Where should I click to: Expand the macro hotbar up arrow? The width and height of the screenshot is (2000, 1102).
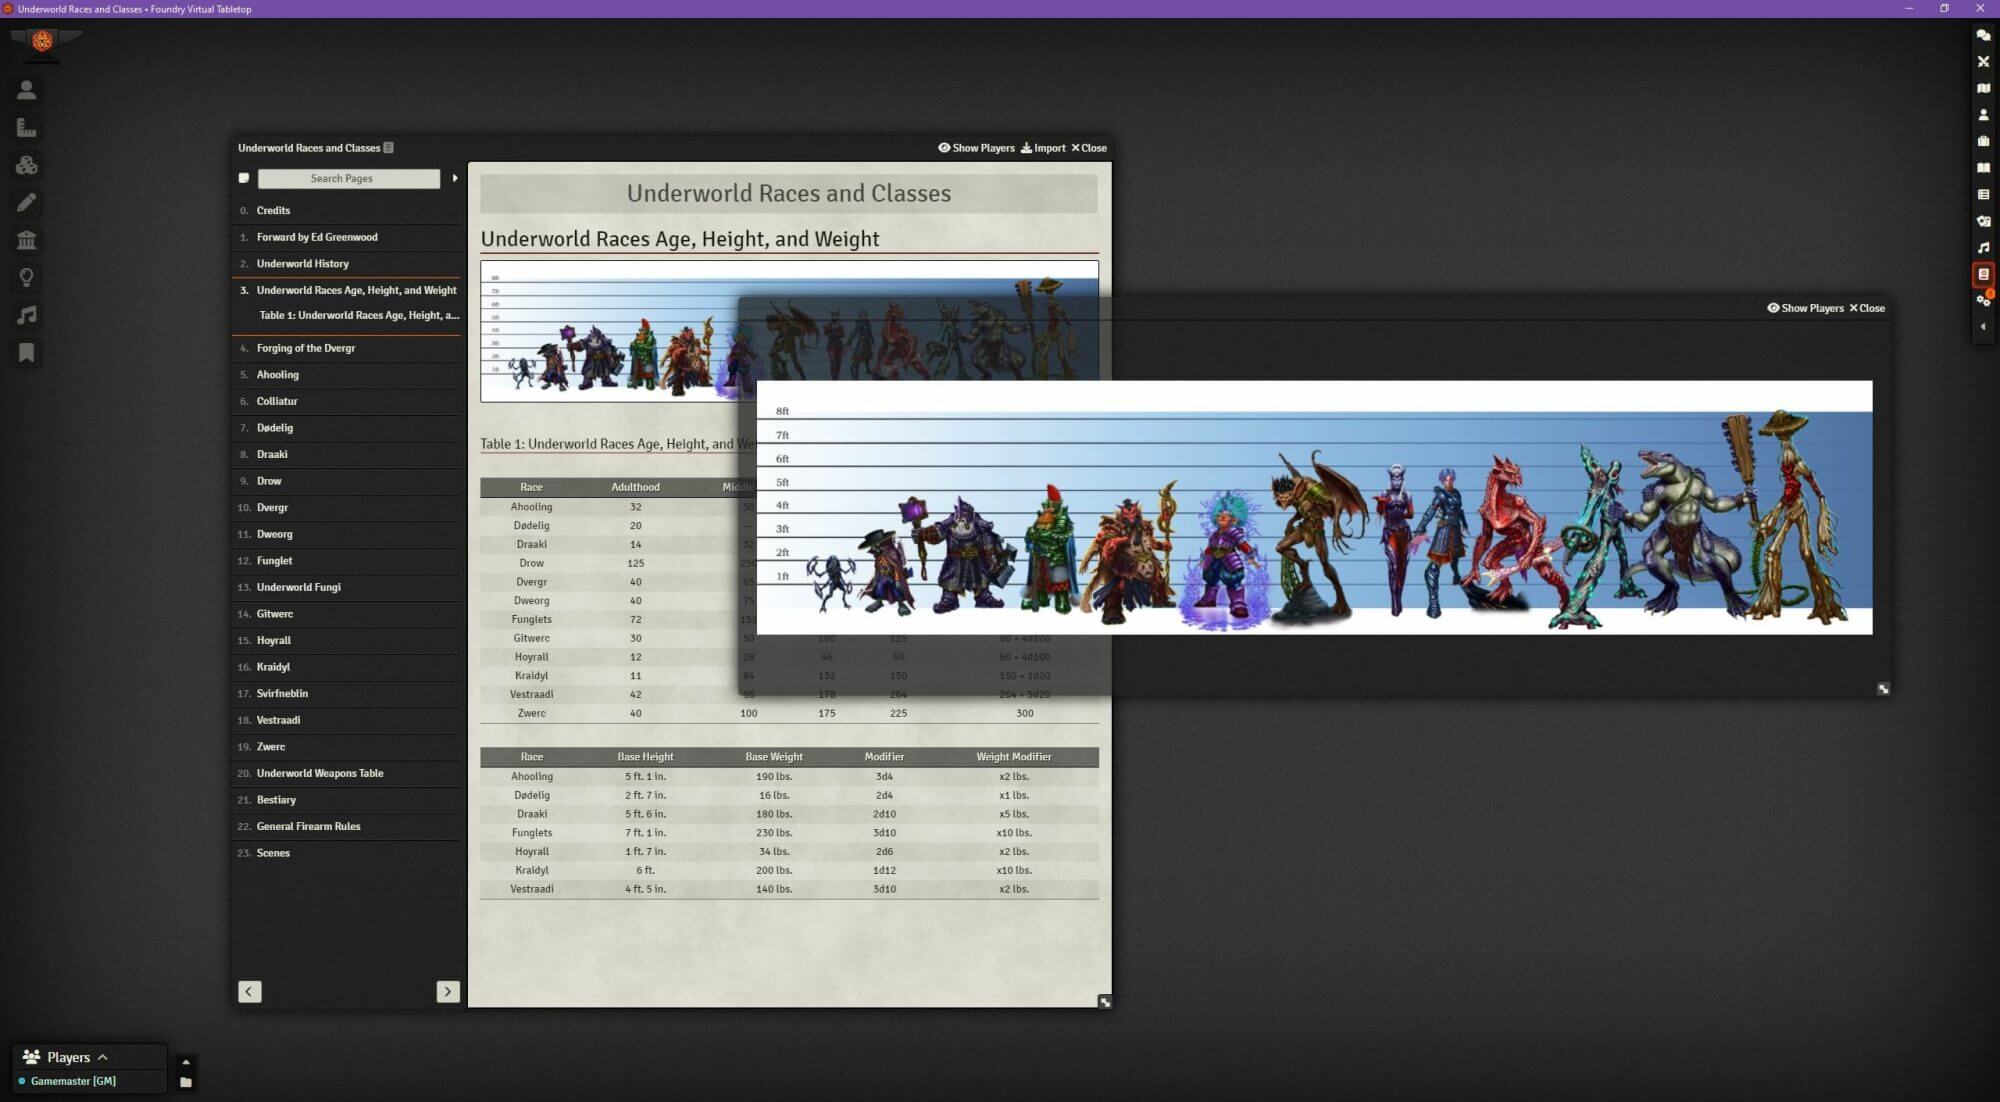pos(185,1062)
